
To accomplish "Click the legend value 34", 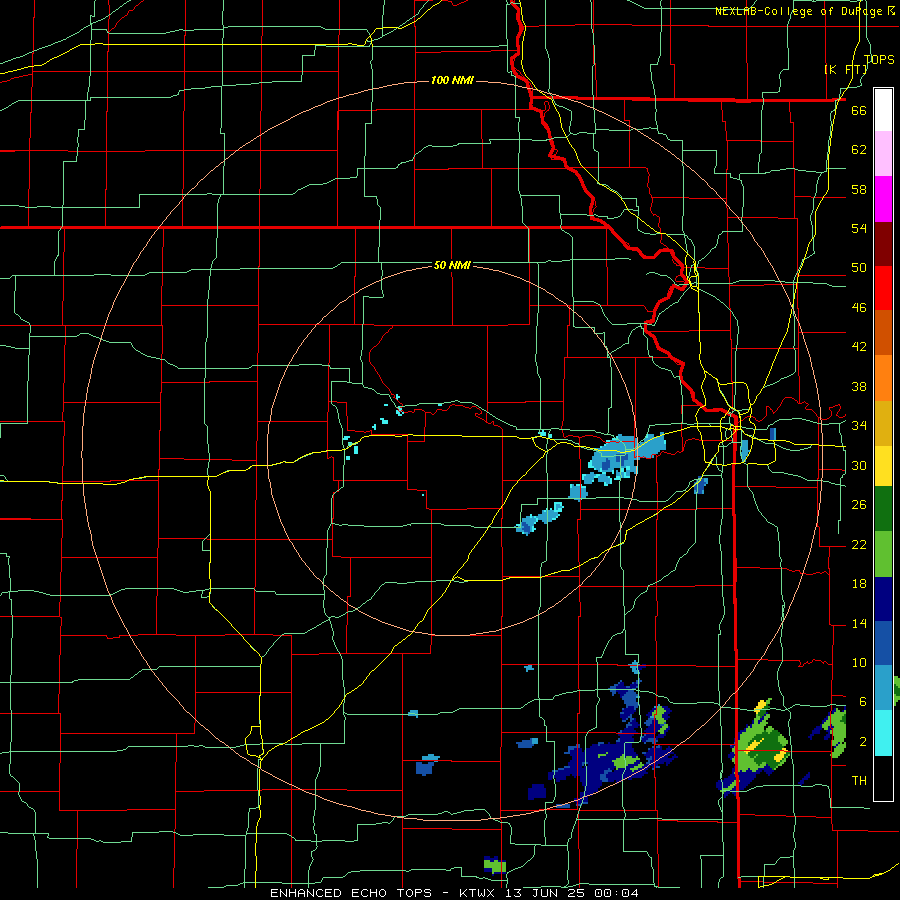I will [x=859, y=425].
